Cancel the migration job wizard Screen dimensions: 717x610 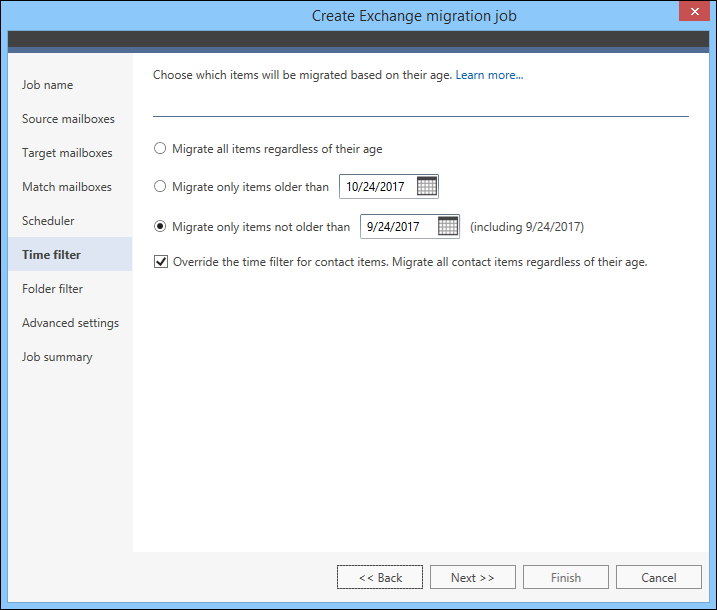click(x=658, y=577)
